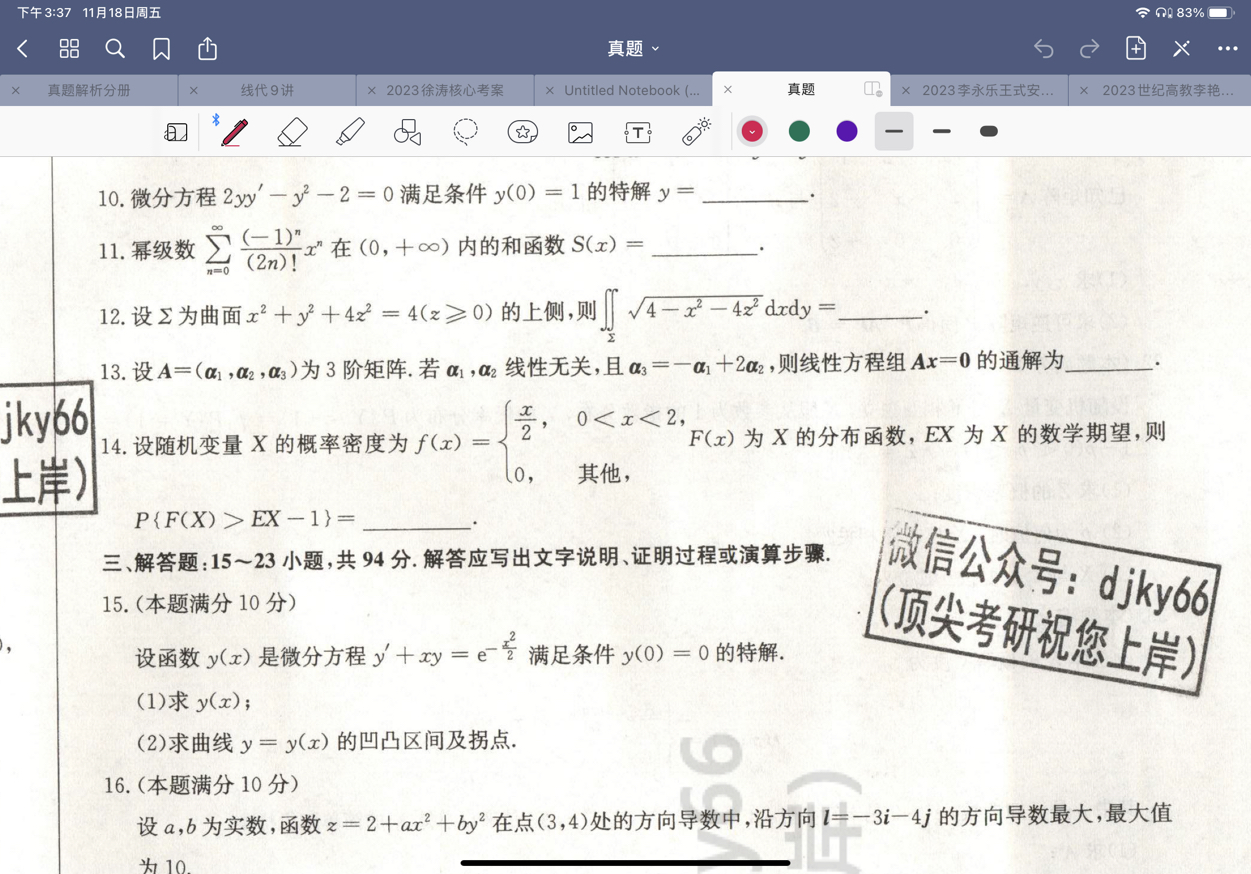Select the purple pen color swatch
The width and height of the screenshot is (1251, 874).
point(846,131)
